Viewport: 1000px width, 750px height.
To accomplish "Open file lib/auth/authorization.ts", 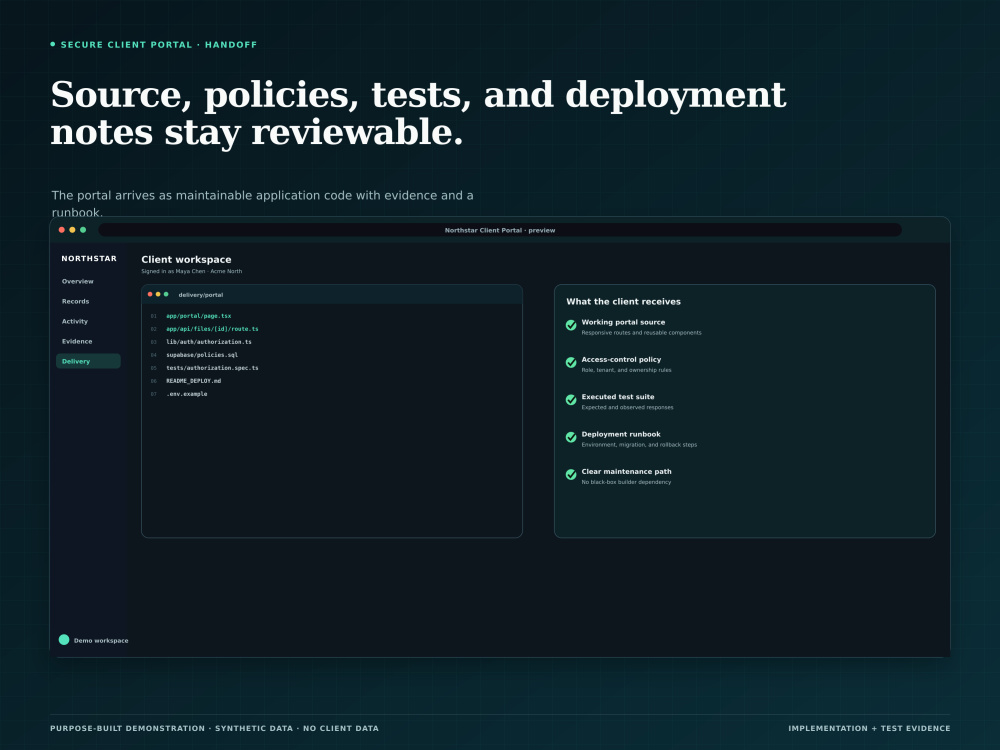I will tap(209, 342).
